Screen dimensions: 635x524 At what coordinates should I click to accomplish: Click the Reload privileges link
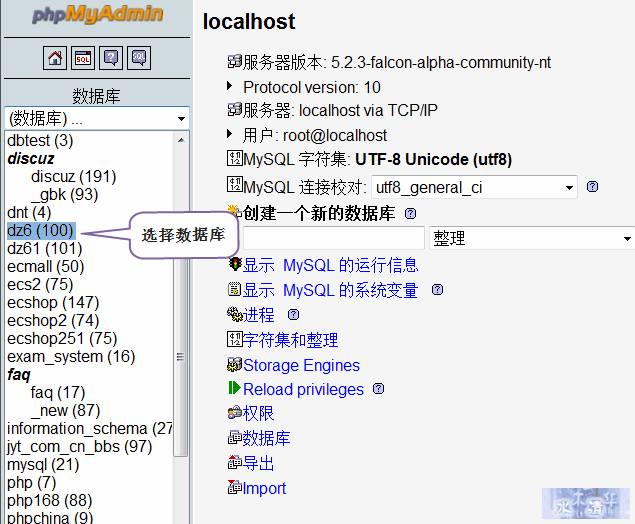(303, 390)
